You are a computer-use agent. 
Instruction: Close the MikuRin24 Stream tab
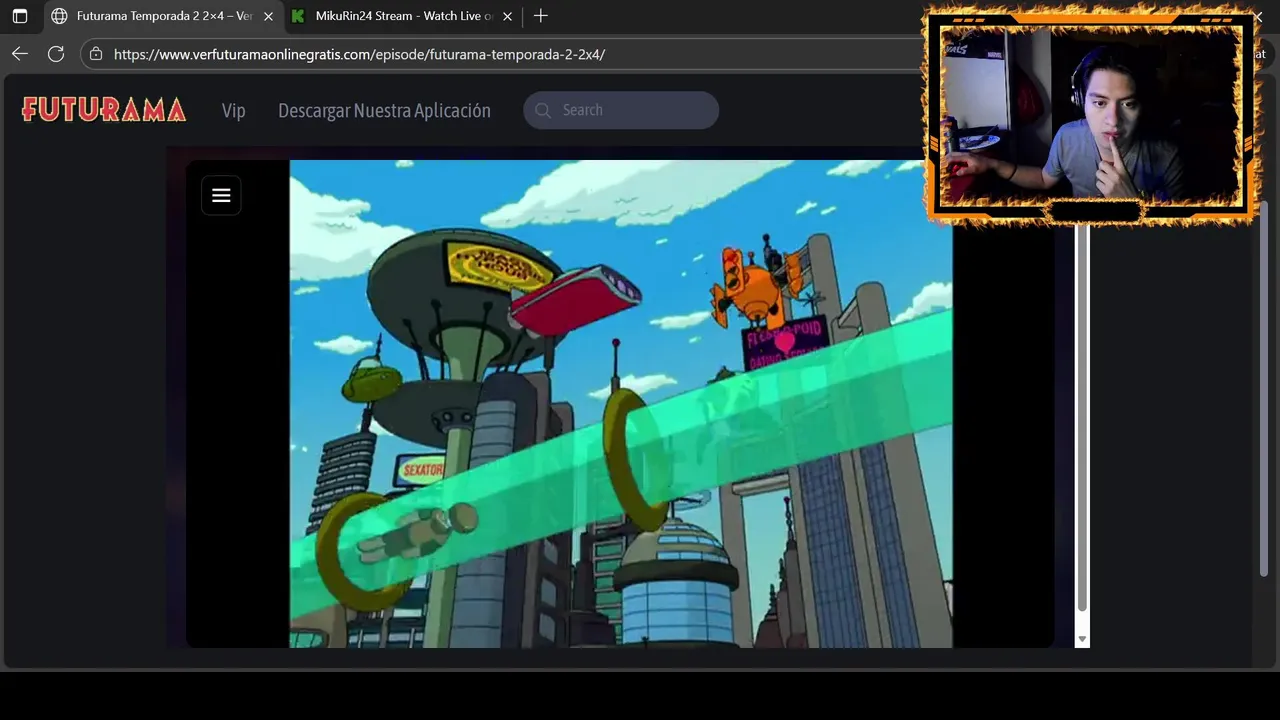coord(507,16)
